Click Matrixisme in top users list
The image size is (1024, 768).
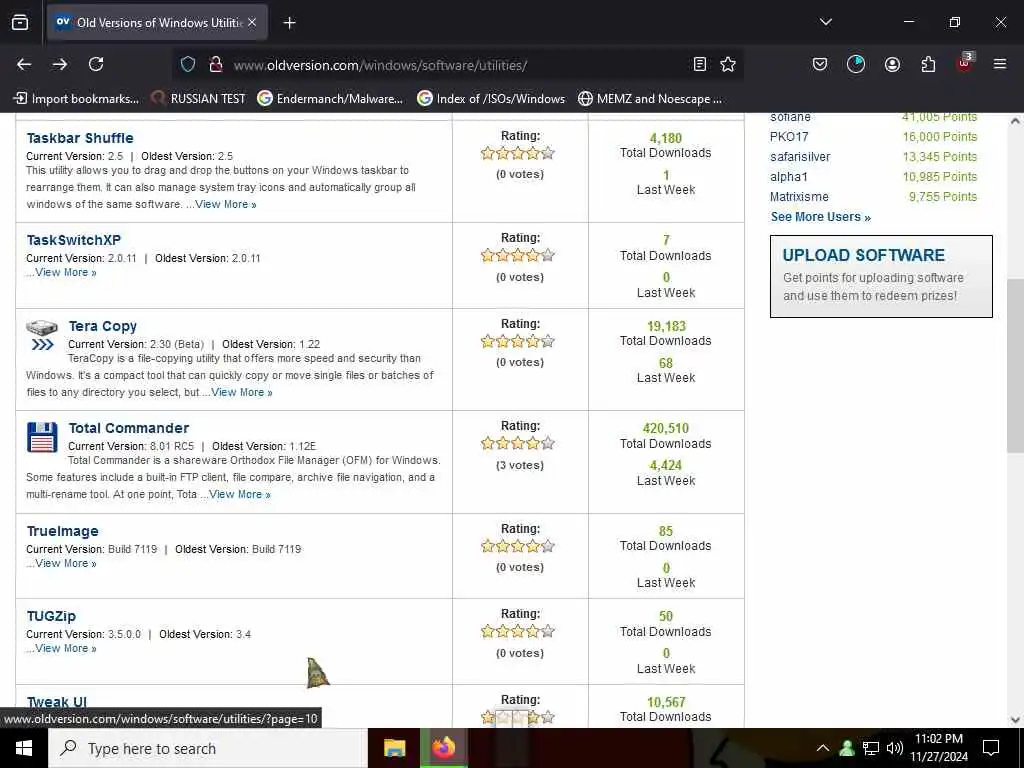click(x=799, y=197)
